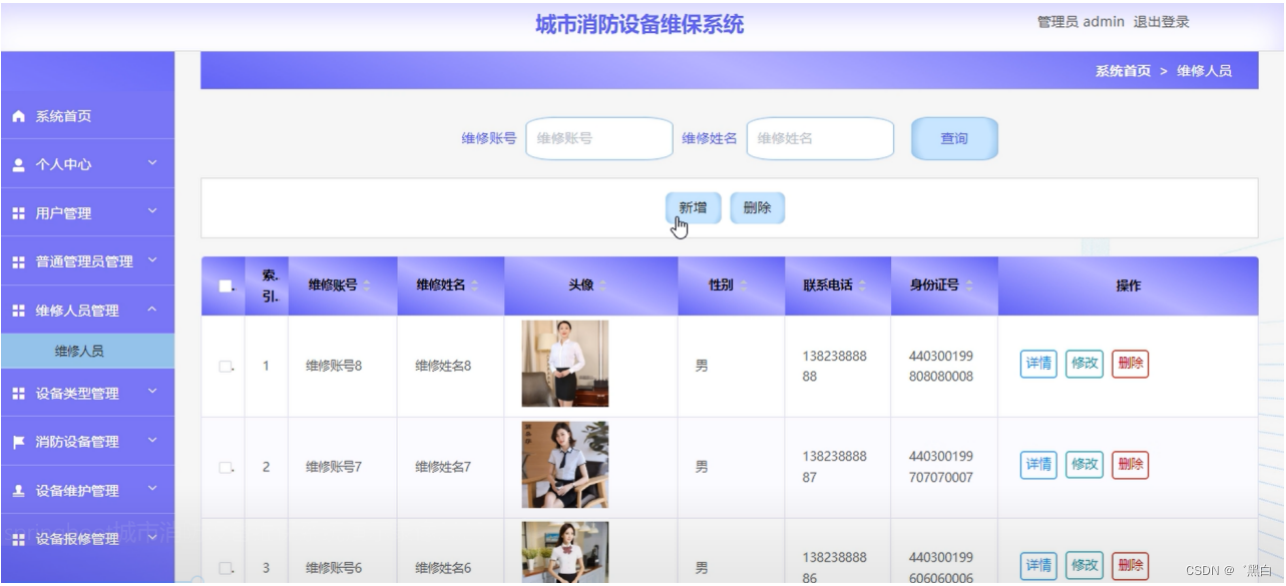Screen dimensions: 1286x586
Task: Click the grid icon beside 设备类型管理
Action: tap(18, 394)
